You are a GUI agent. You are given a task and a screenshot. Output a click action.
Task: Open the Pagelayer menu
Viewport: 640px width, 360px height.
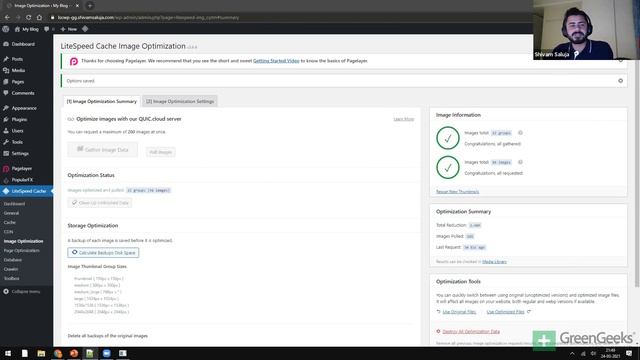[x=22, y=169]
